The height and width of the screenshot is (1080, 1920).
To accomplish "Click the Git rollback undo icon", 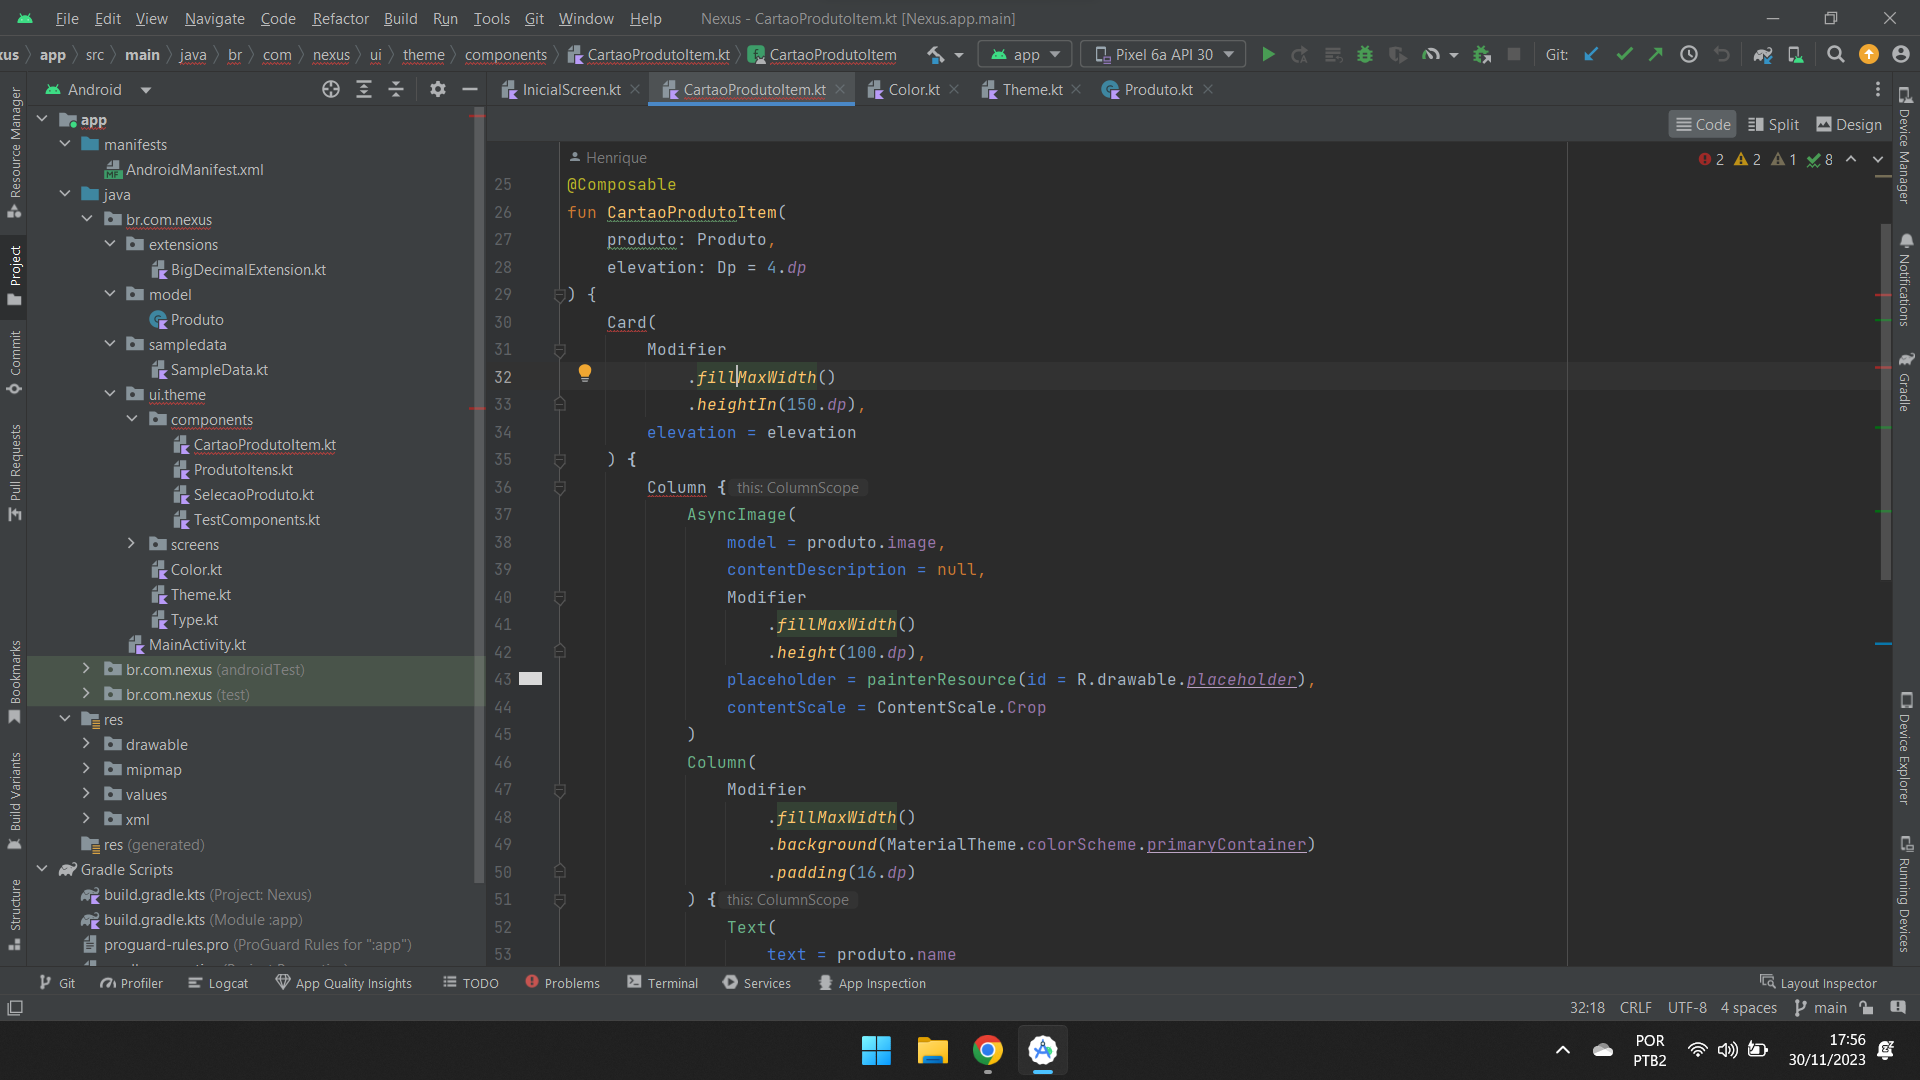I will (1722, 55).
